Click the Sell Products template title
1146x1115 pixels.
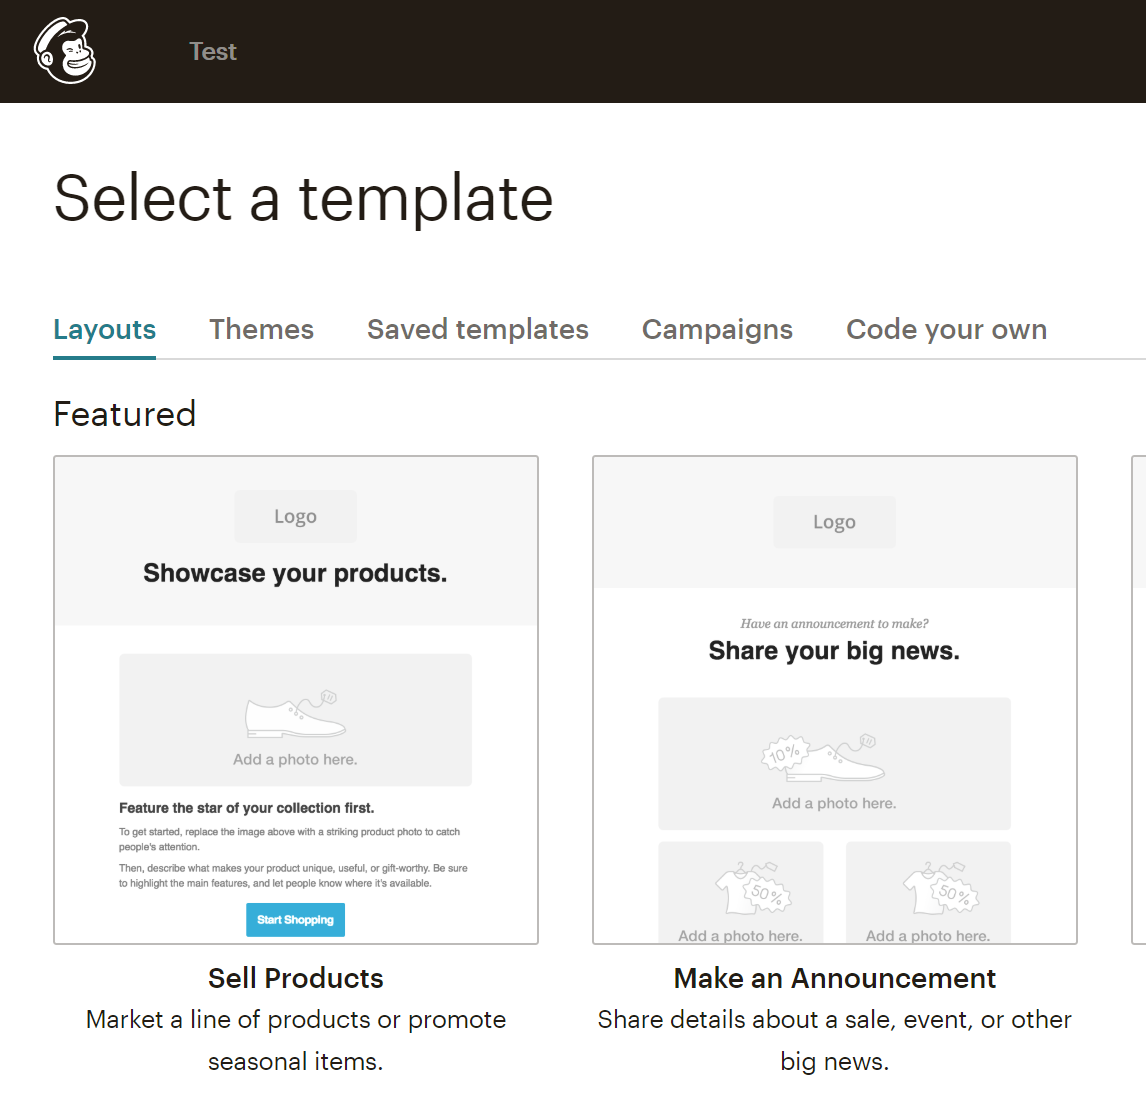pyautogui.click(x=295, y=978)
